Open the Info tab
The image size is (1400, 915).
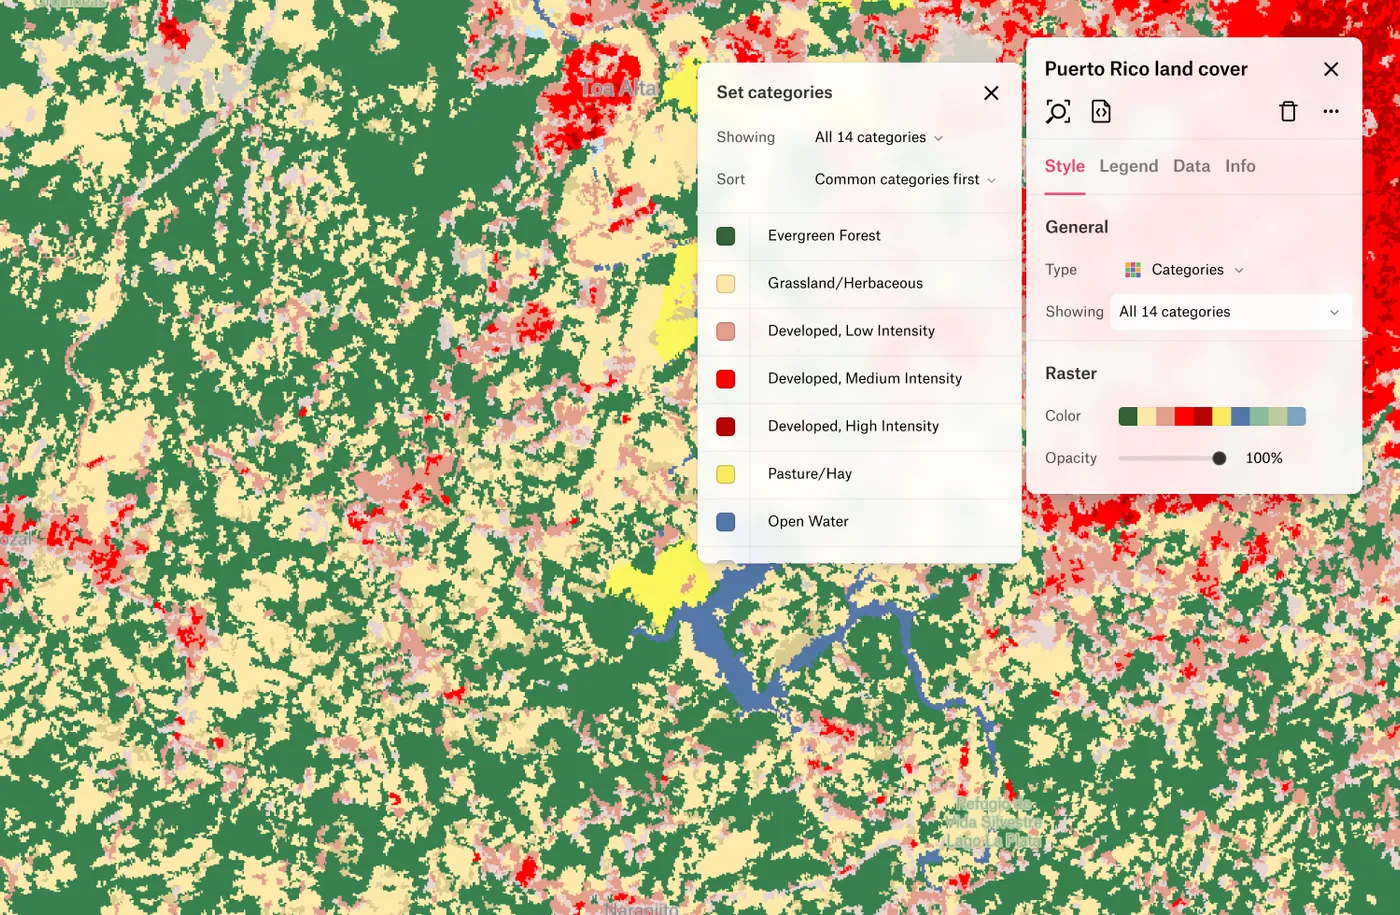click(x=1240, y=166)
